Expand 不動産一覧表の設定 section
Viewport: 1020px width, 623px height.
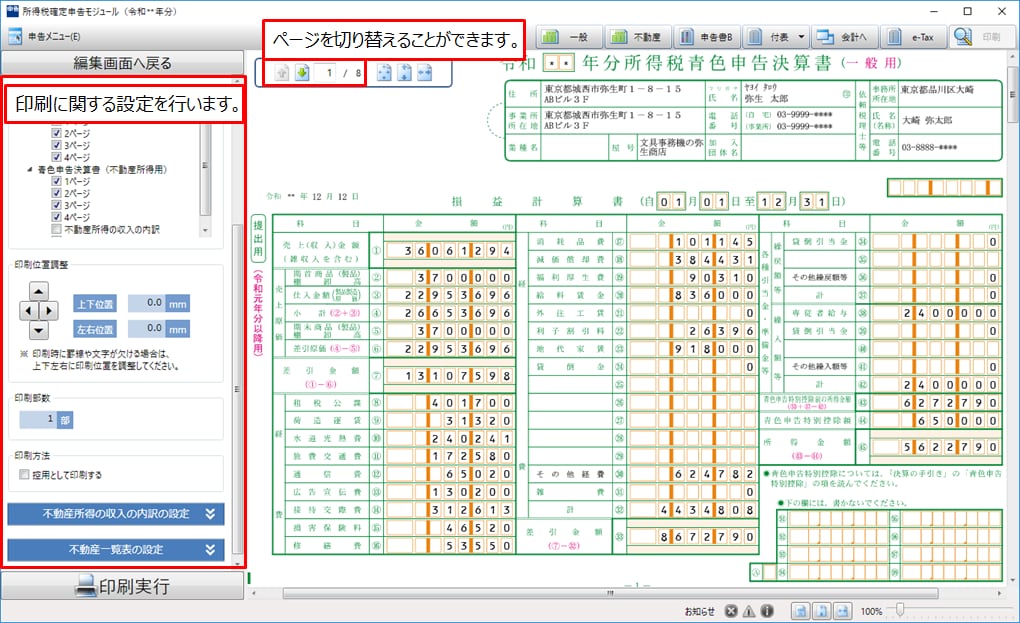point(115,550)
